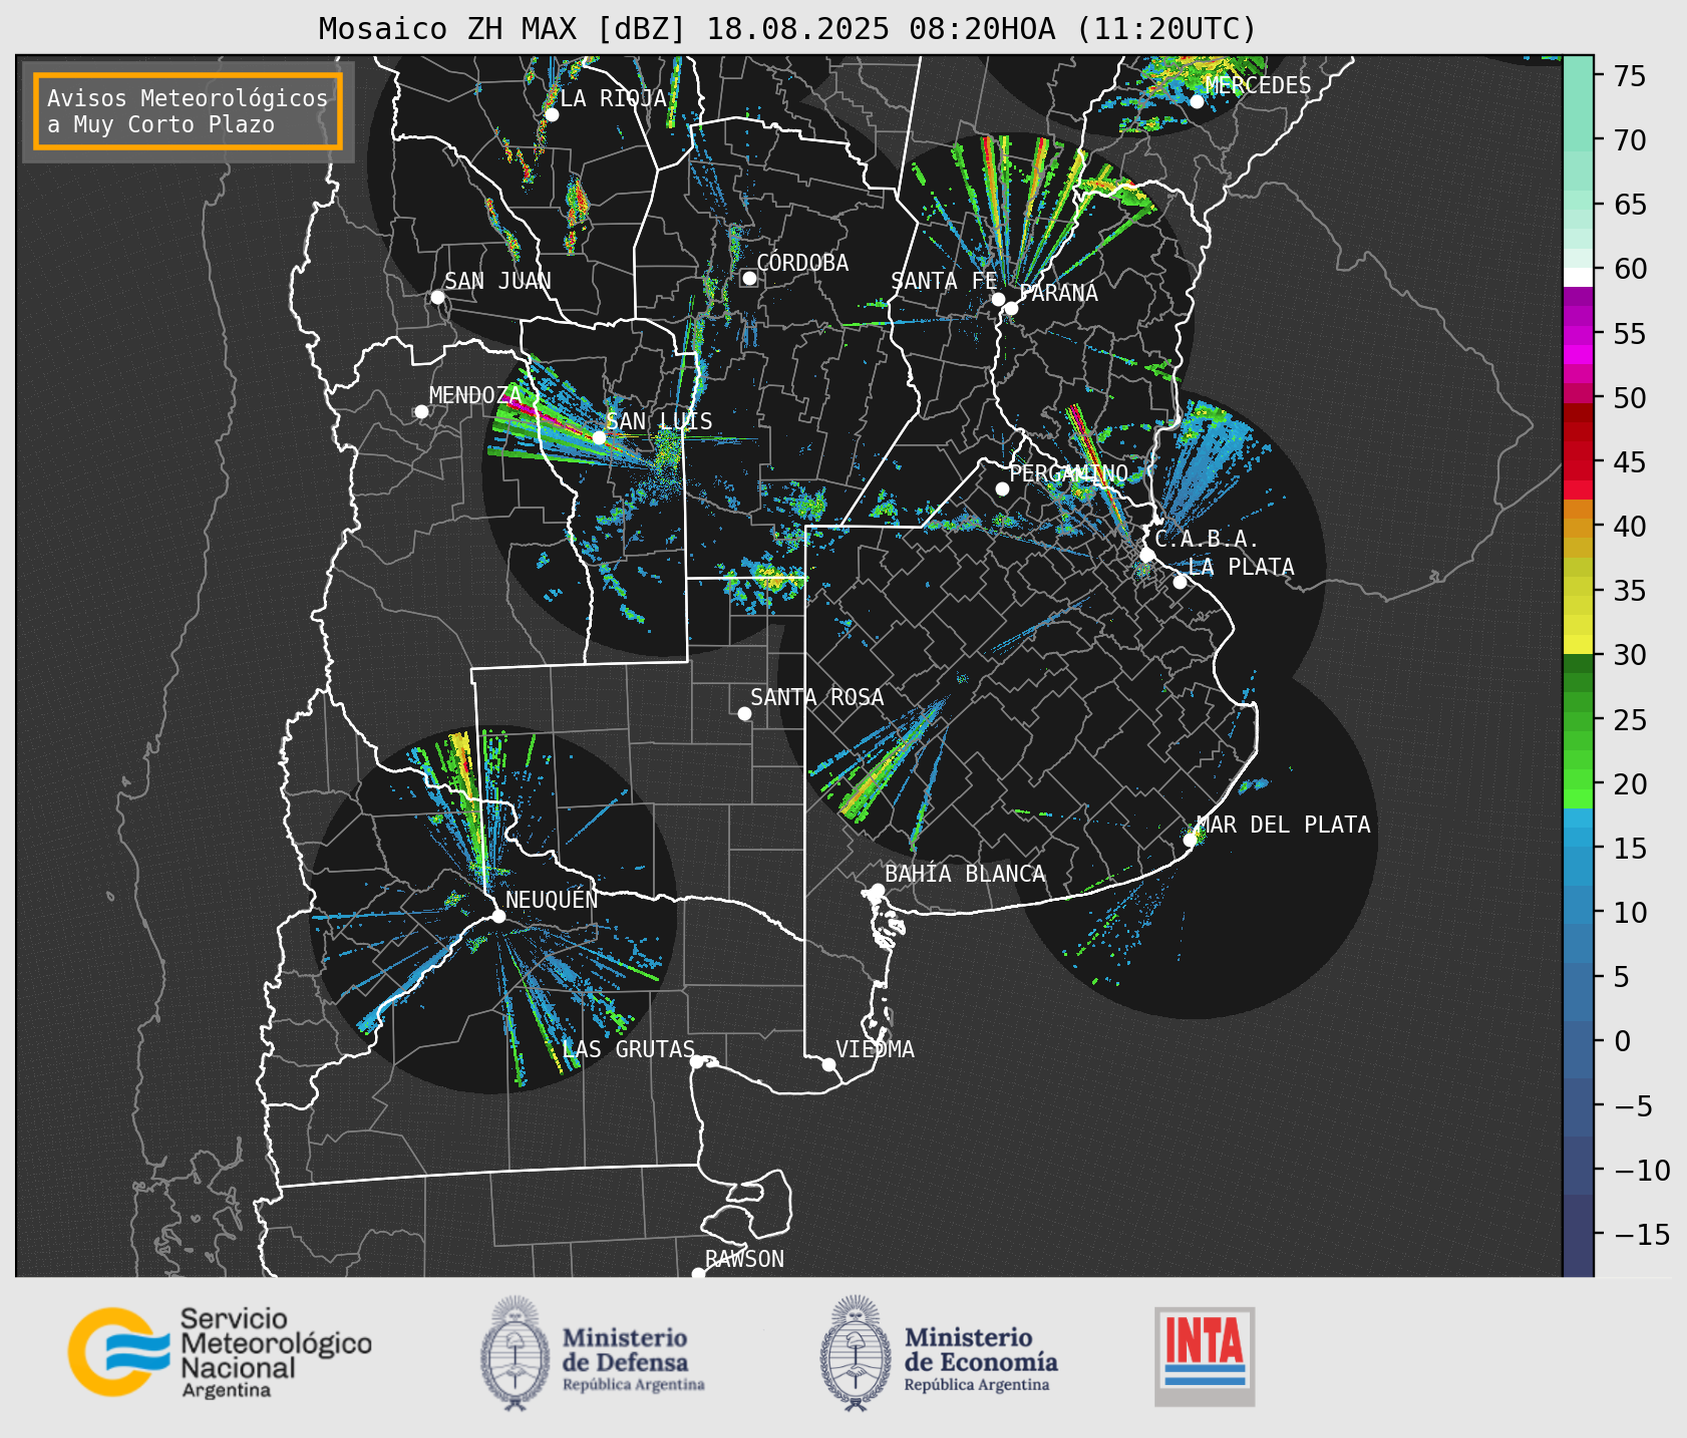Click the SANTA ROSA label text
Viewport: 1687px width, 1438px height.
817,697
